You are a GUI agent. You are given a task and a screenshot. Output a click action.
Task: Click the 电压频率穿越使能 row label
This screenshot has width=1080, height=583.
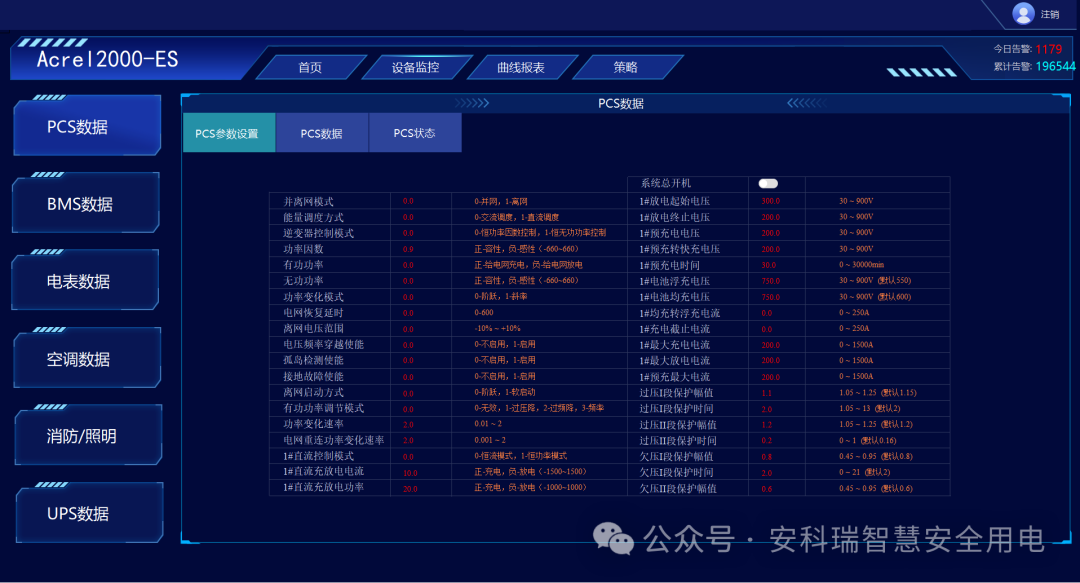pos(324,345)
